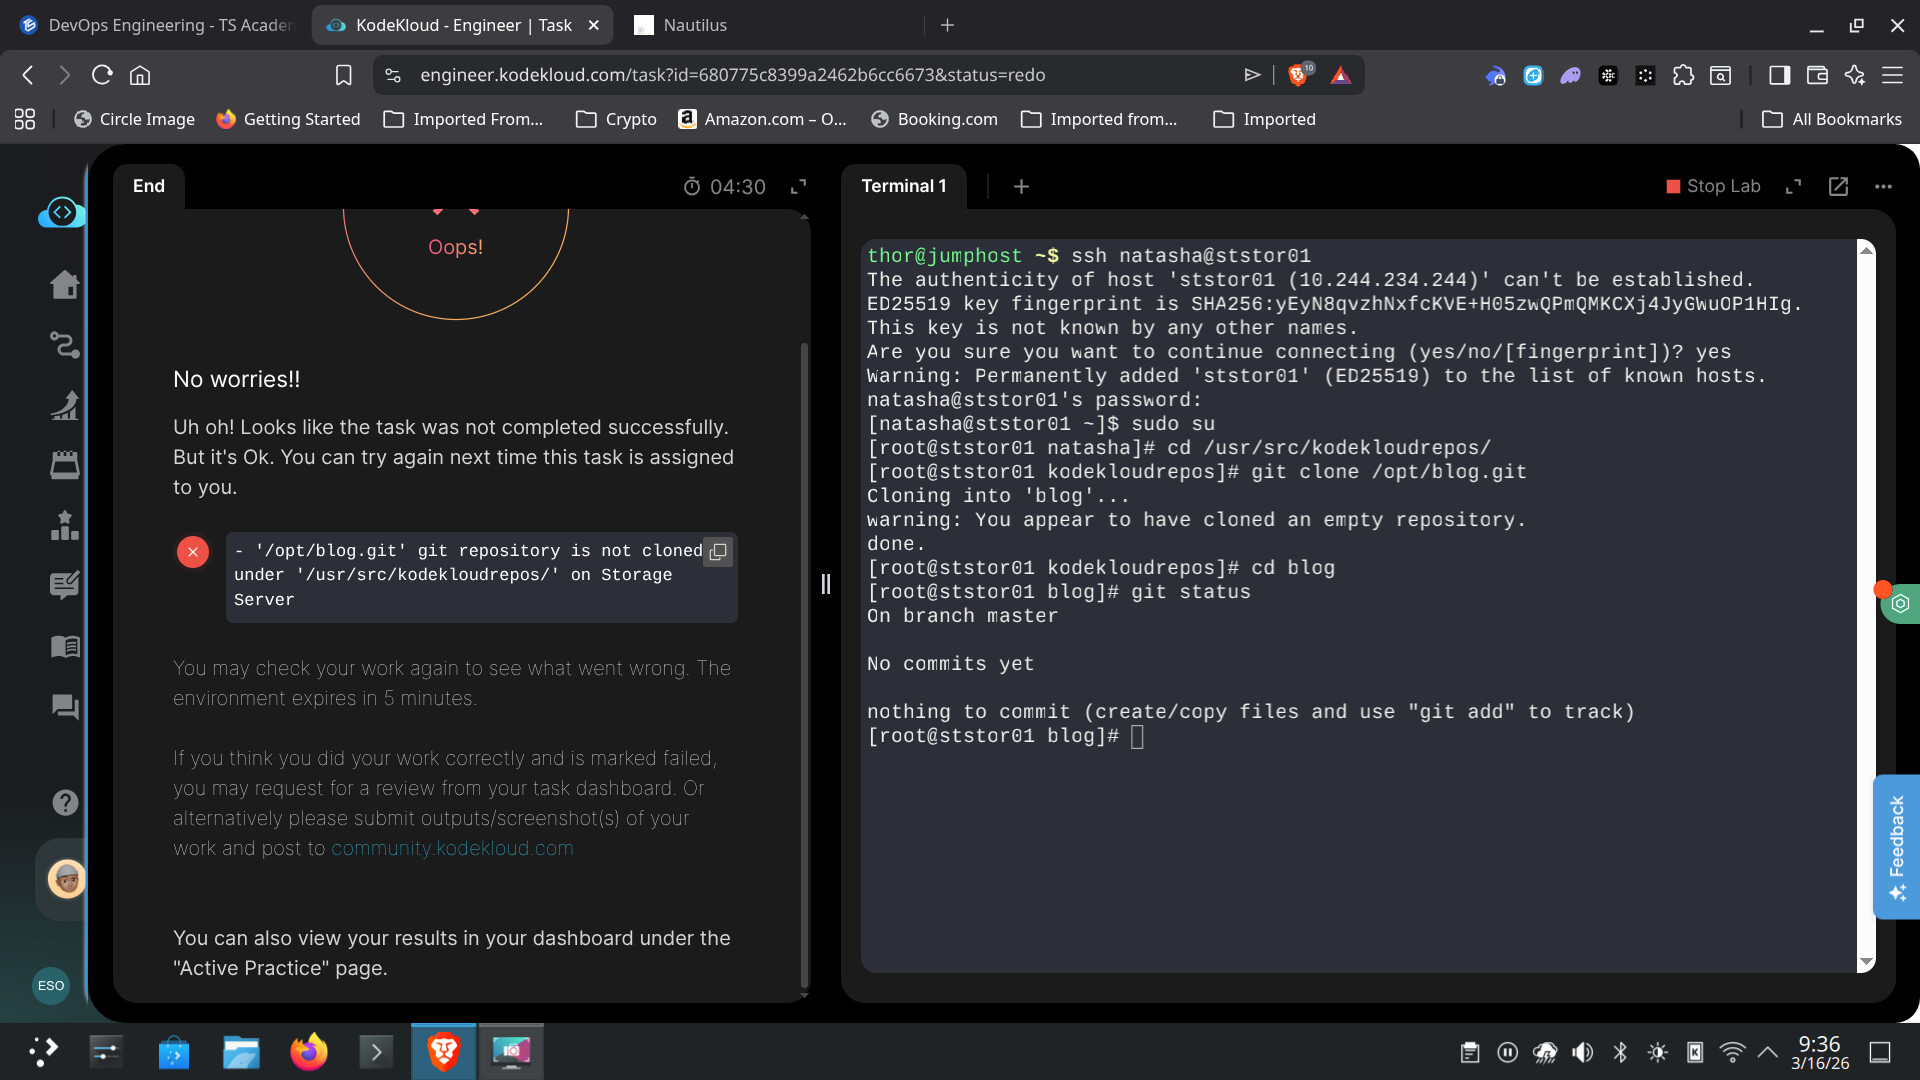Screen dimensions: 1920x1080
Task: Click the Brave Shields icon
Action: [1299, 75]
